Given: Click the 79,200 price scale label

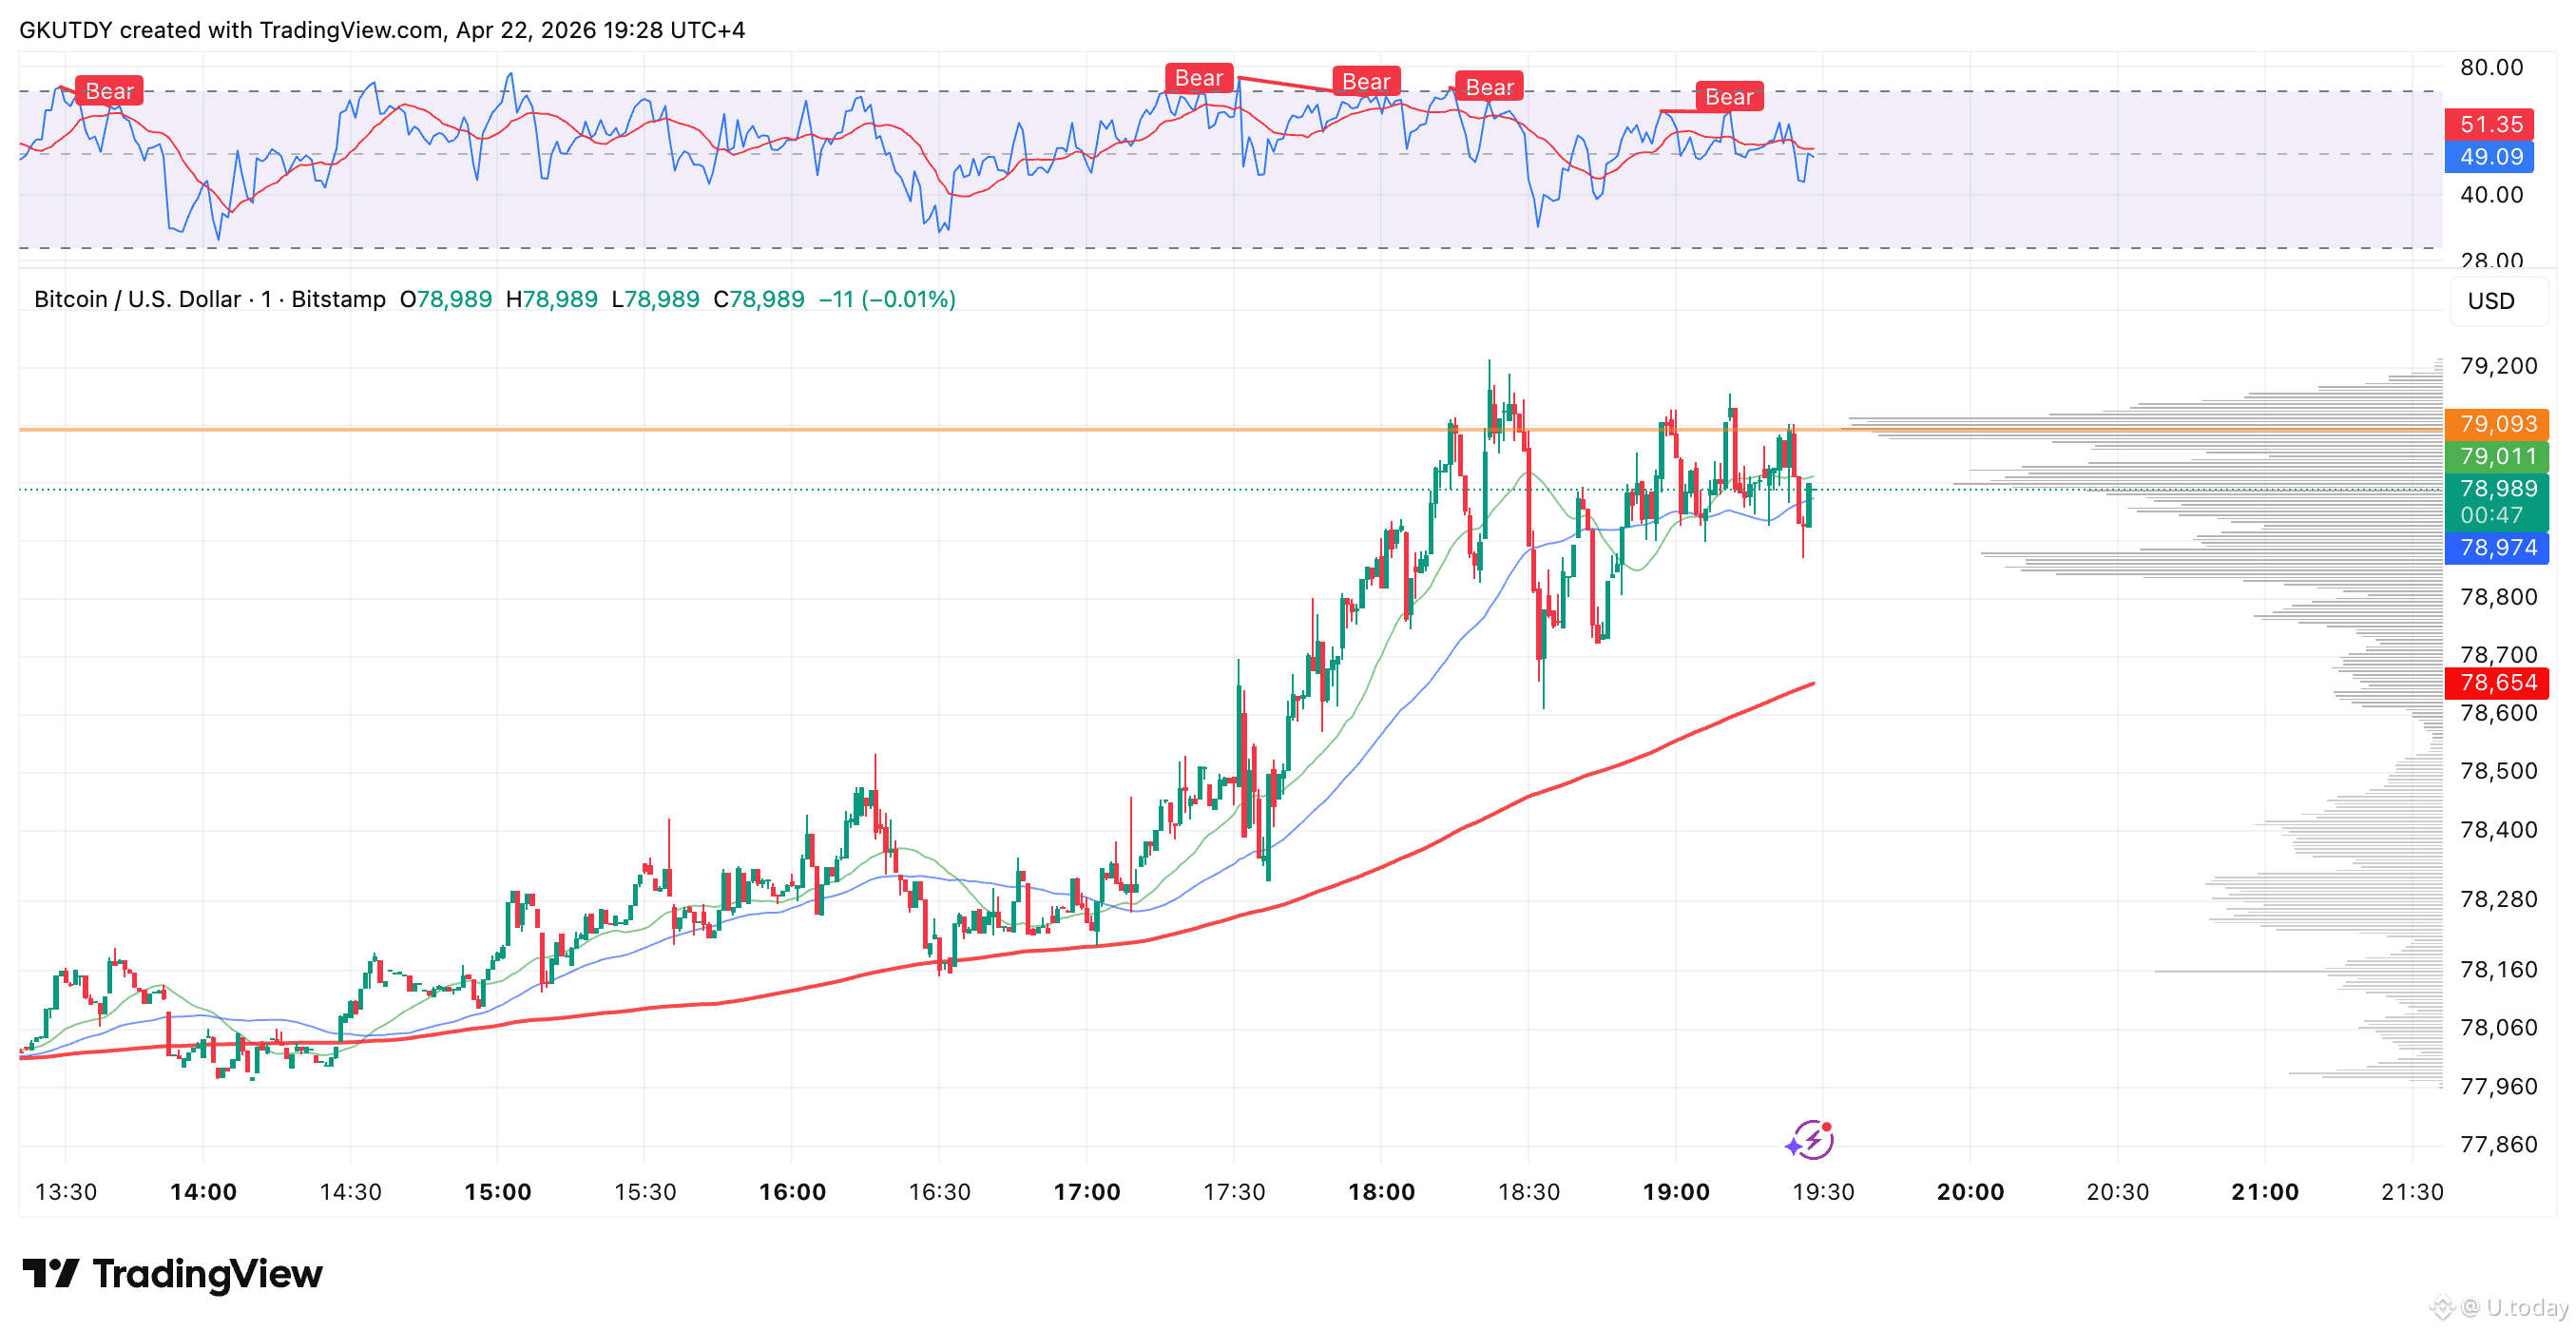Looking at the screenshot, I should point(2498,366).
